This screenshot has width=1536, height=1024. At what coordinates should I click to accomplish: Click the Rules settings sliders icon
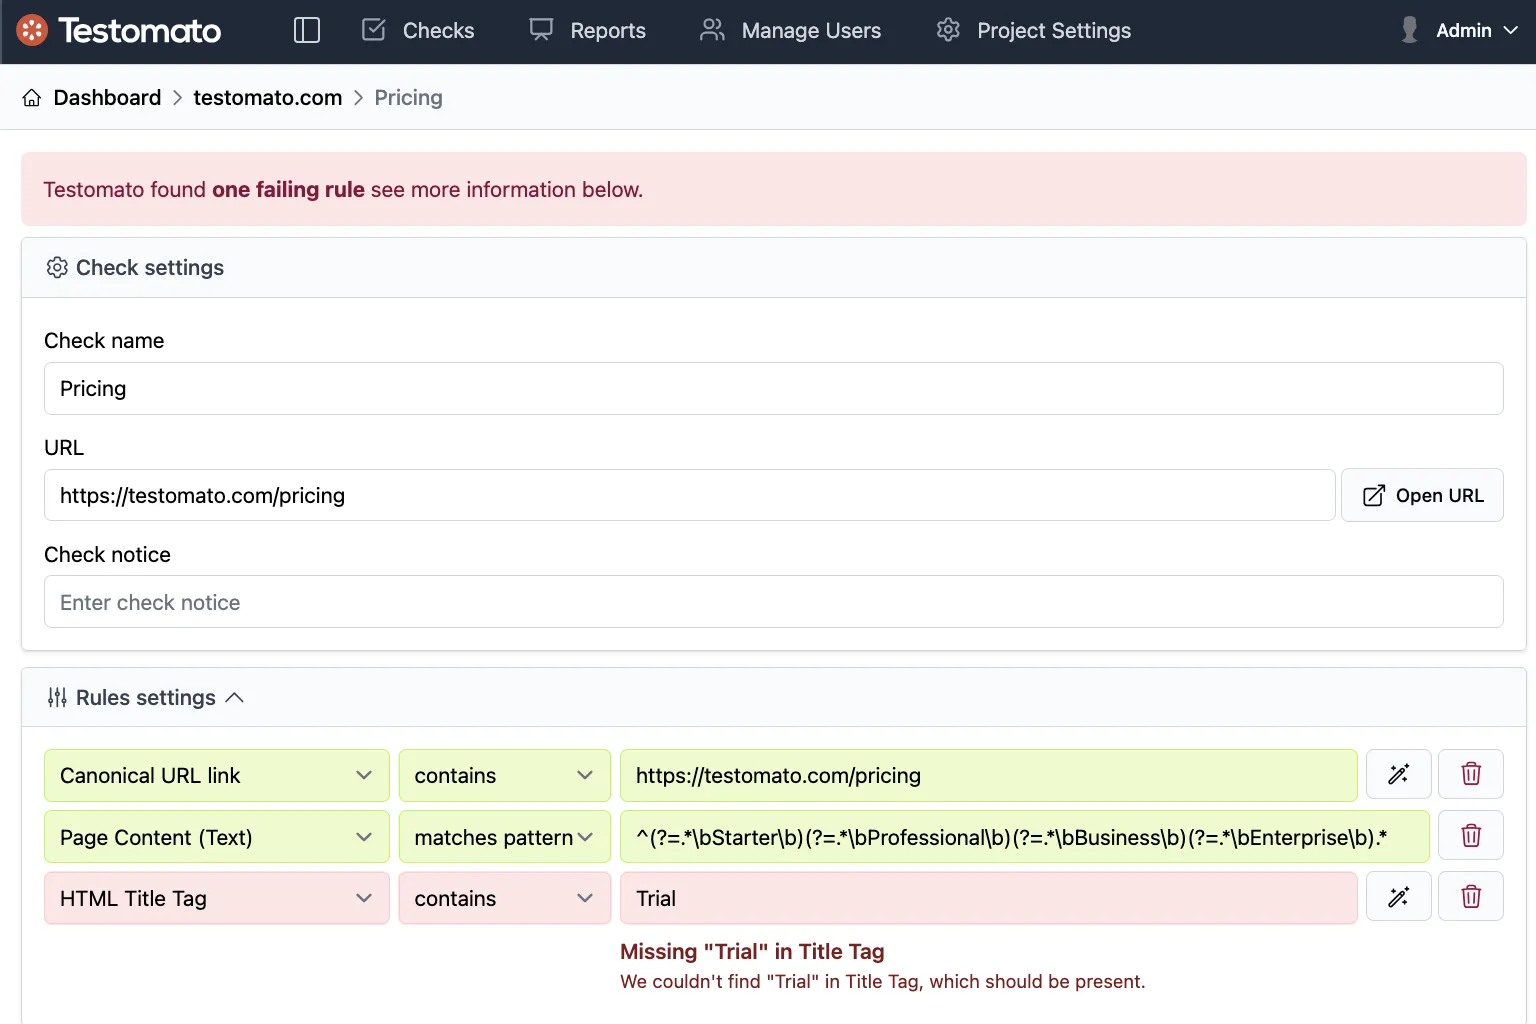[58, 697]
